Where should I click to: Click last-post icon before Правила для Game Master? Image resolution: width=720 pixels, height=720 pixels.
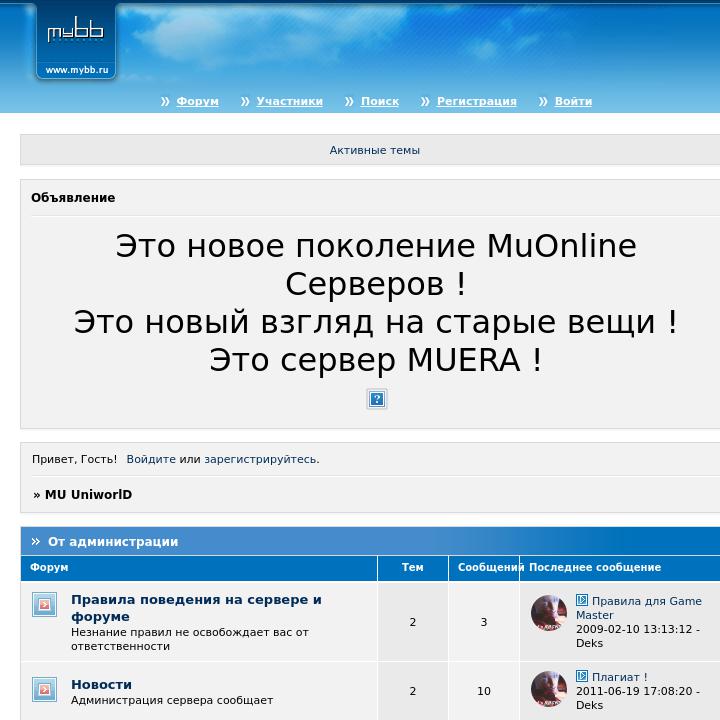pyautogui.click(x=582, y=600)
